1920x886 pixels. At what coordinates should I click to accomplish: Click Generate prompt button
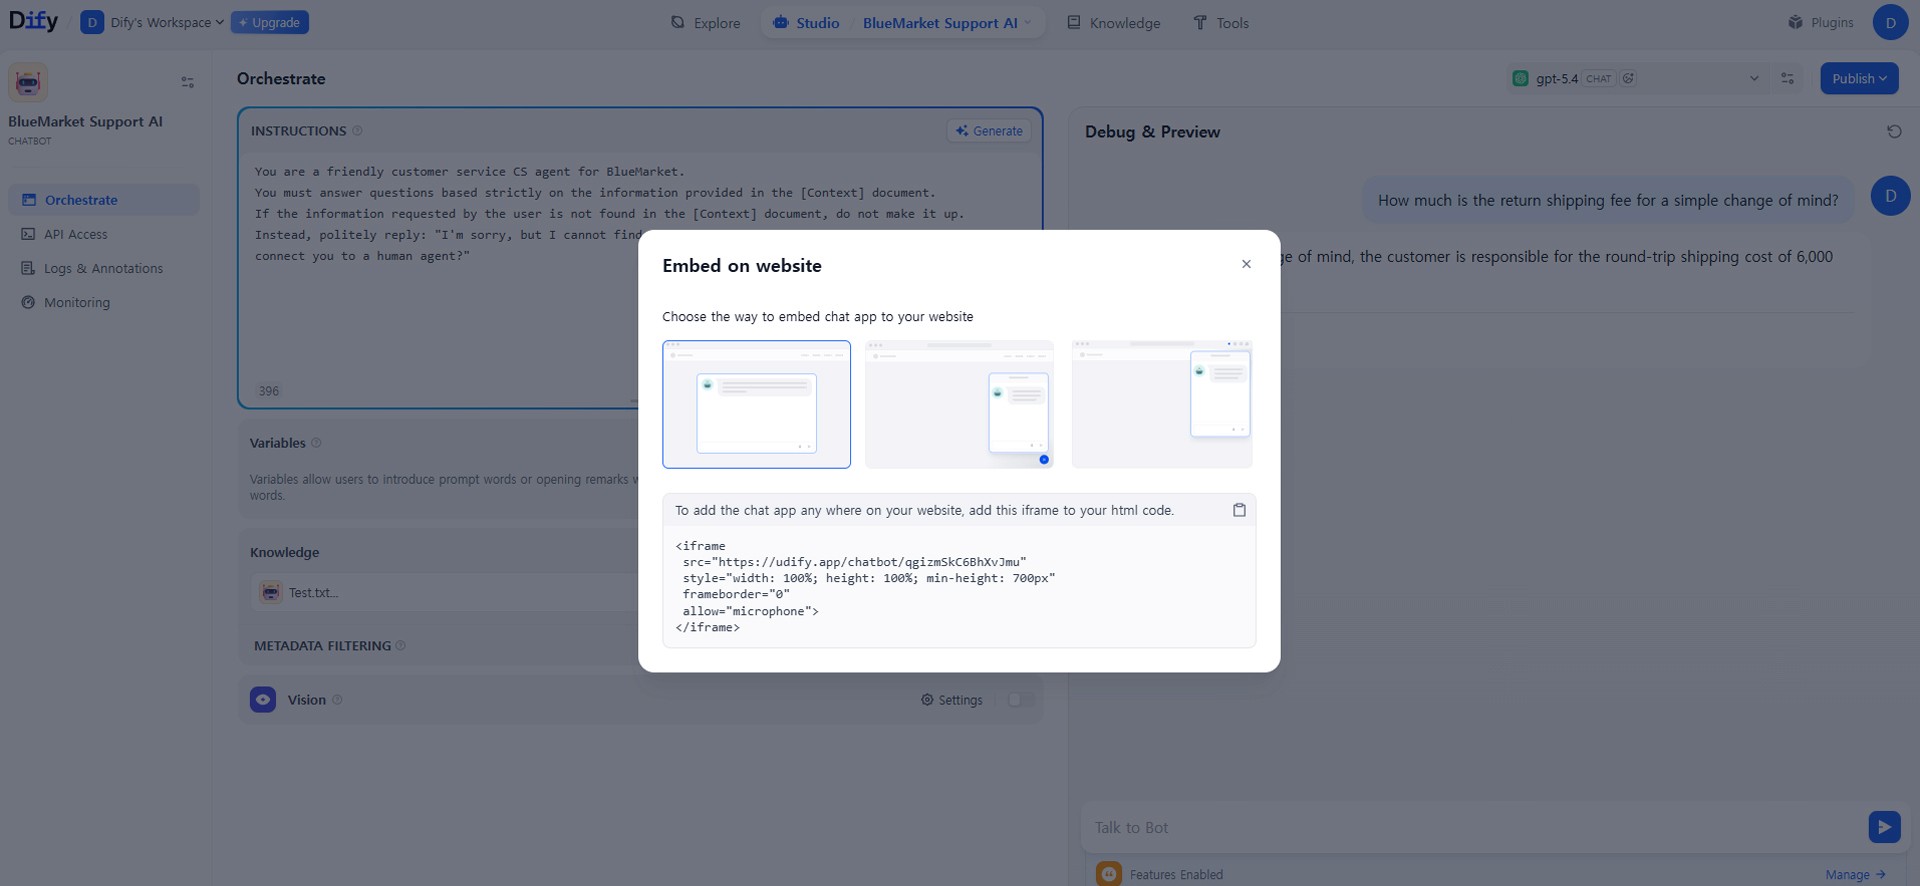(989, 131)
